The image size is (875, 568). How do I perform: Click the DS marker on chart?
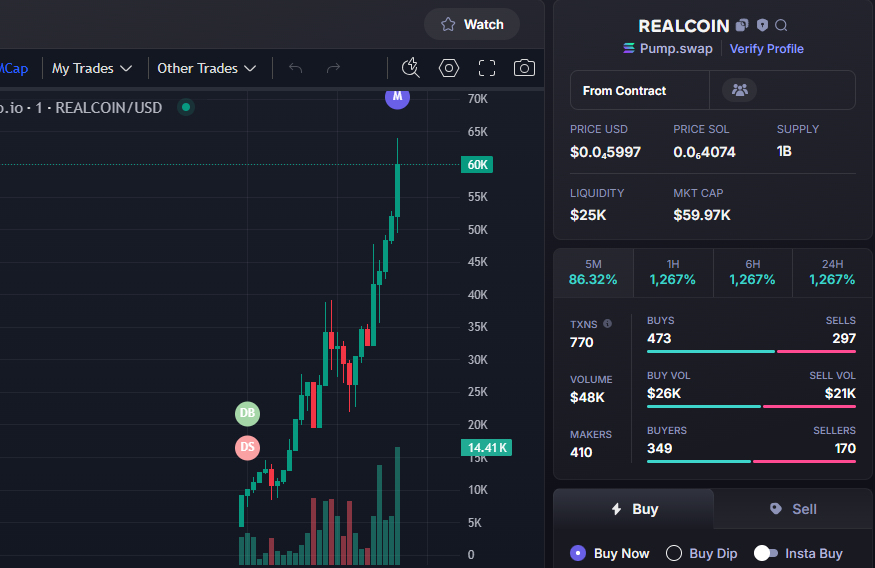click(x=247, y=447)
